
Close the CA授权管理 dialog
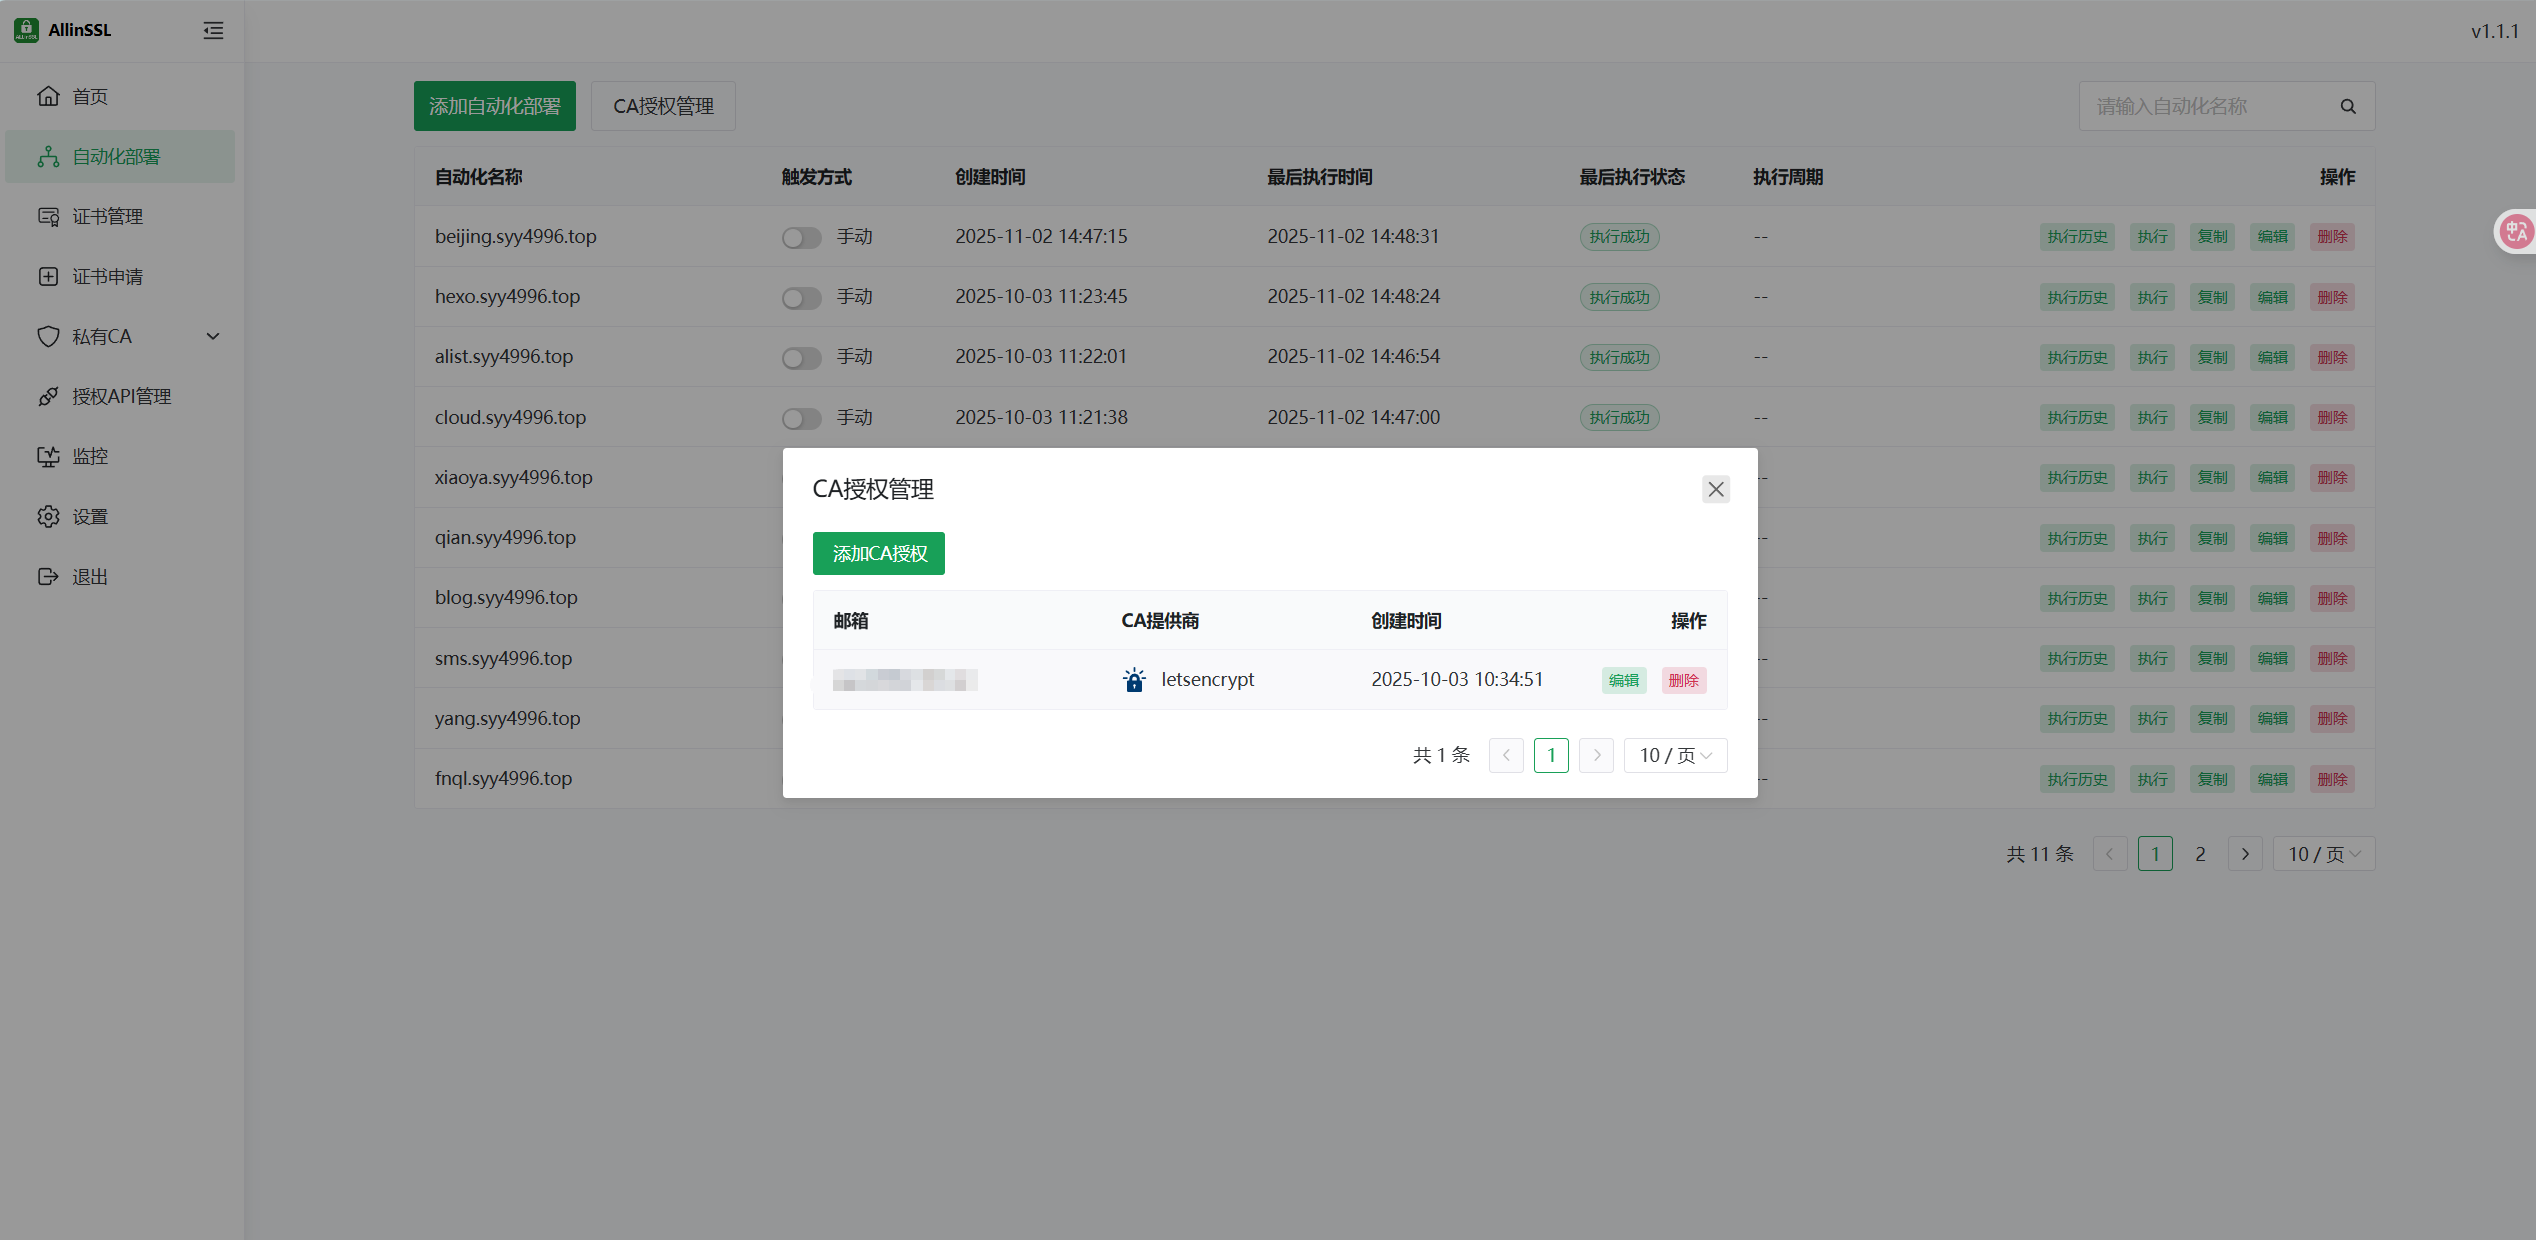[x=1716, y=489]
